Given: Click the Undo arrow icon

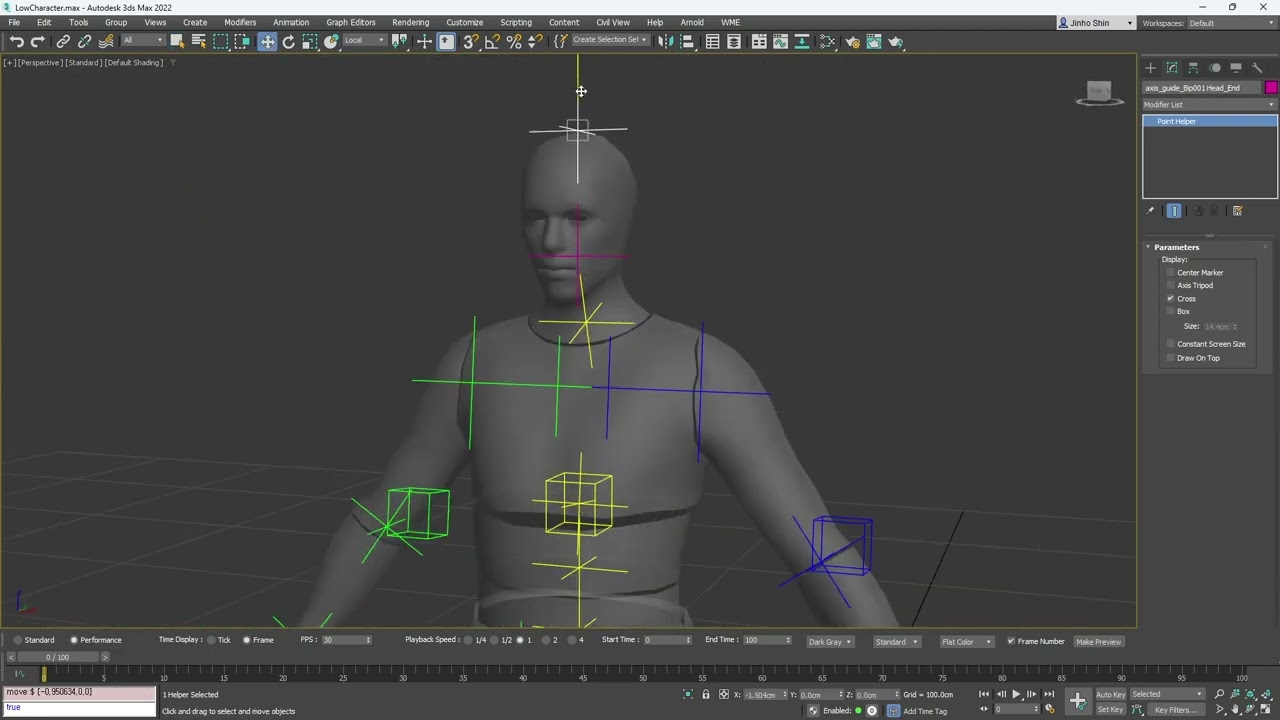Looking at the screenshot, I should (x=17, y=41).
